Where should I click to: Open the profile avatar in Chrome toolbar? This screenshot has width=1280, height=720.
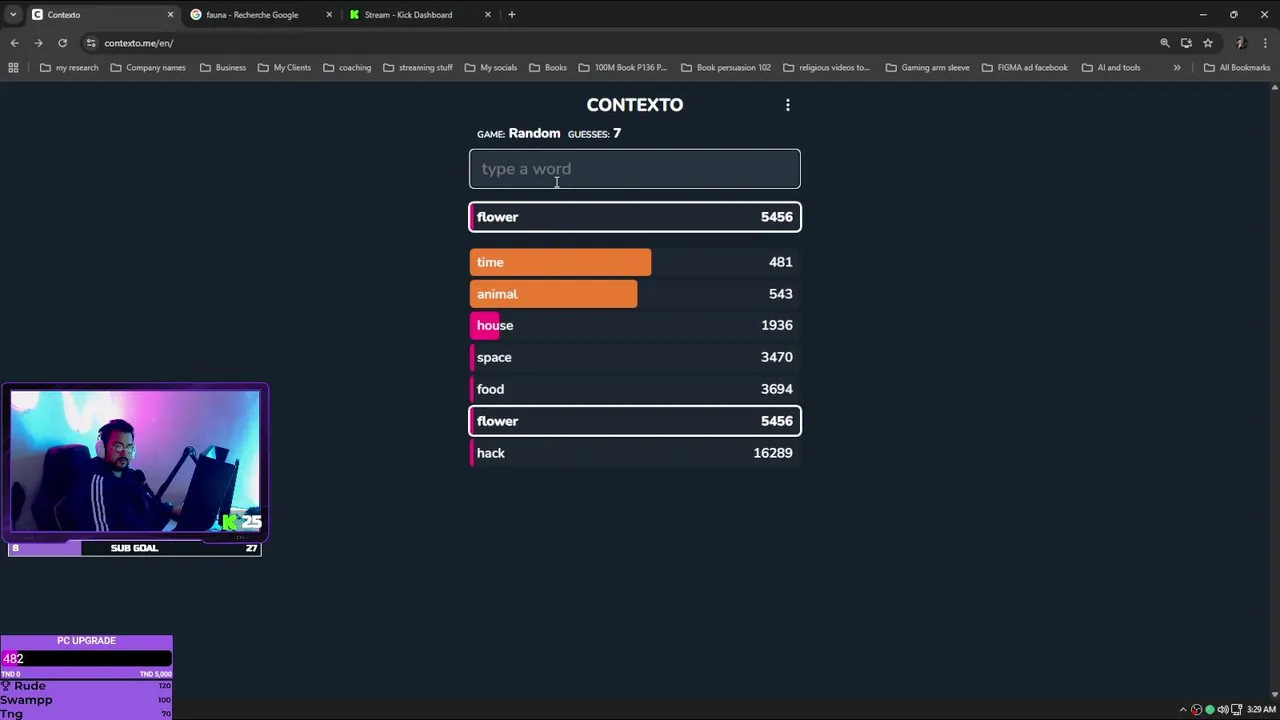pyautogui.click(x=1240, y=43)
